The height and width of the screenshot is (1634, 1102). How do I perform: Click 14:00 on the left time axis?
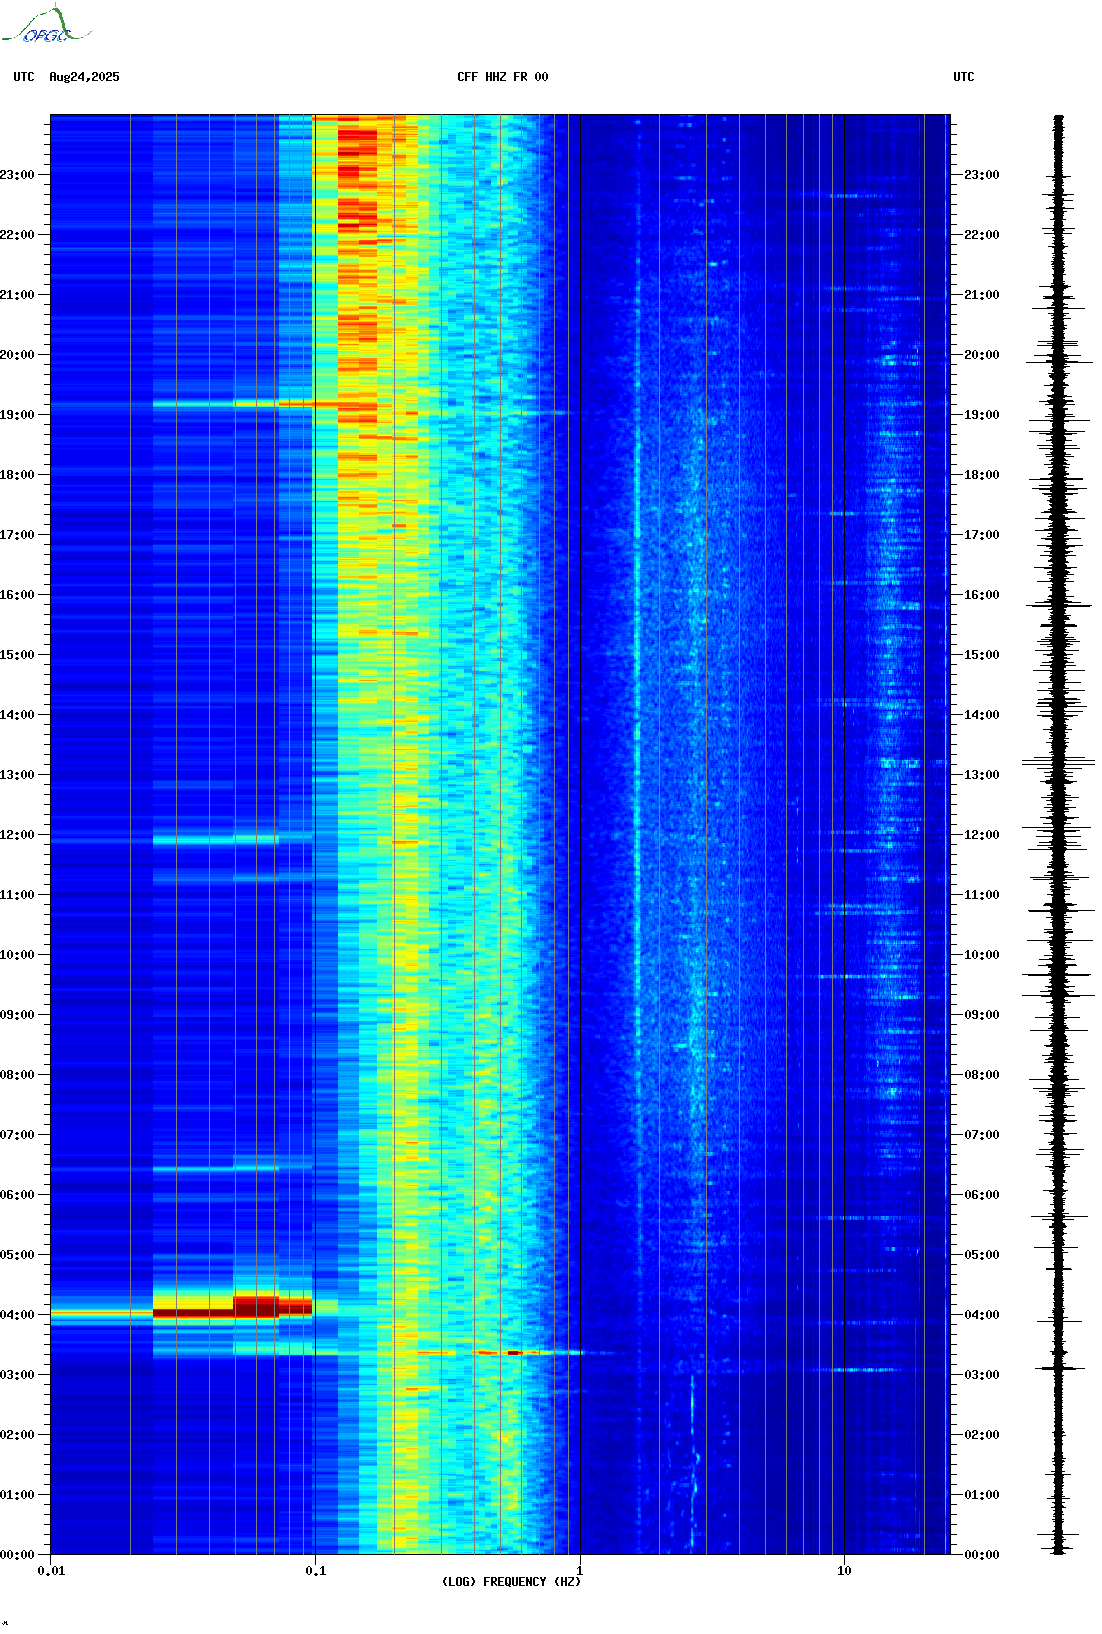(x=17, y=715)
